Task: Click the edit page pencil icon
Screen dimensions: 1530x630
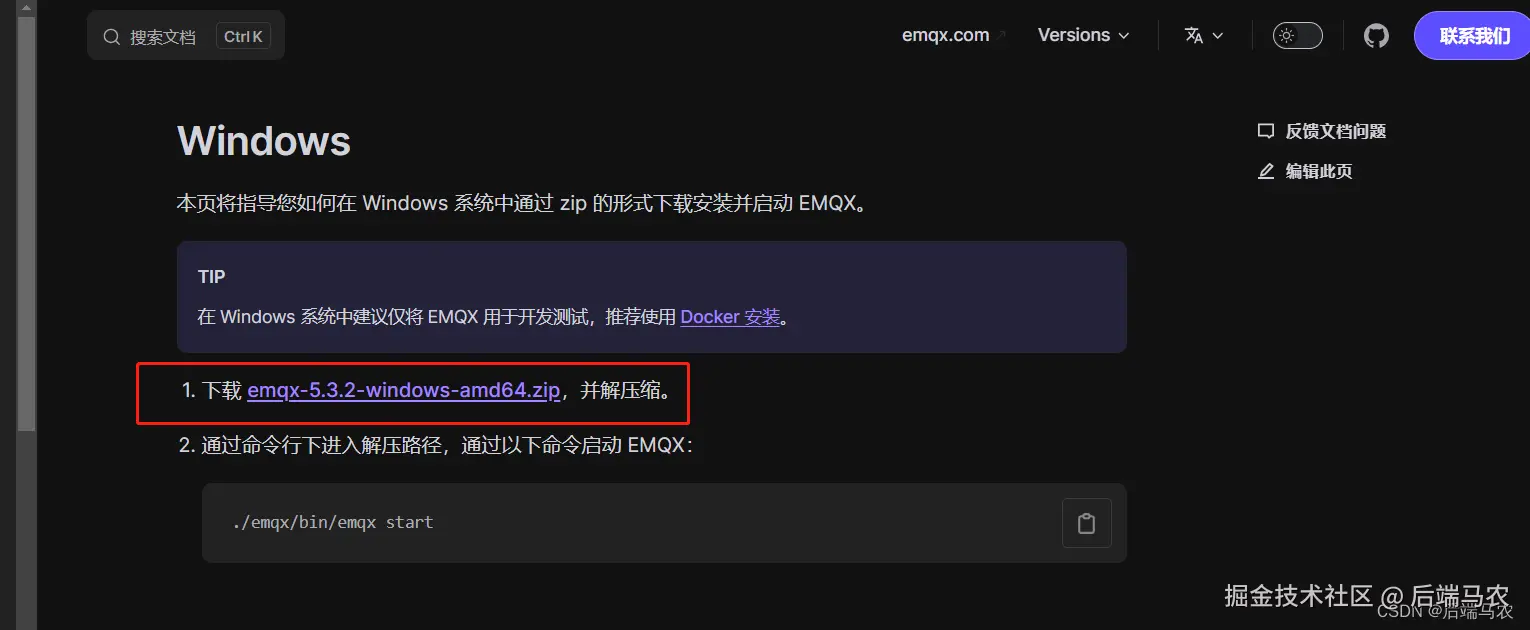Action: [1266, 171]
